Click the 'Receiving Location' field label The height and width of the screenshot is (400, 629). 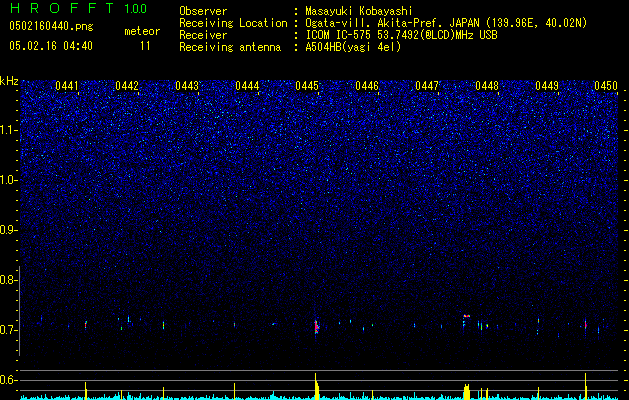[233, 23]
